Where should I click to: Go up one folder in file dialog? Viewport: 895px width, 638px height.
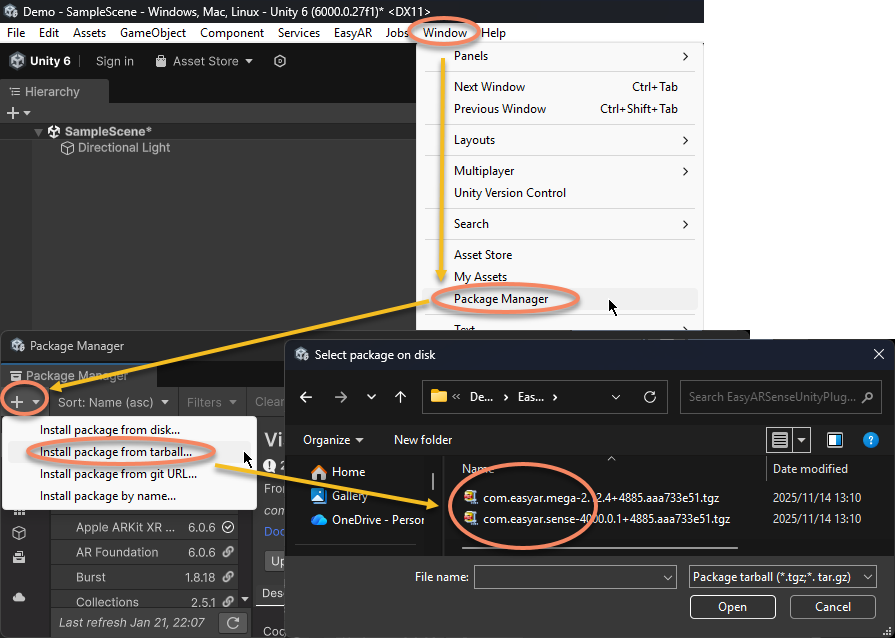(x=401, y=397)
